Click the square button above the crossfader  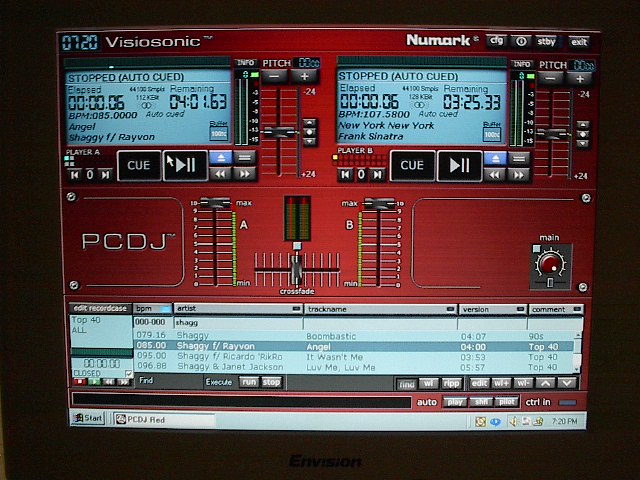click(297, 246)
